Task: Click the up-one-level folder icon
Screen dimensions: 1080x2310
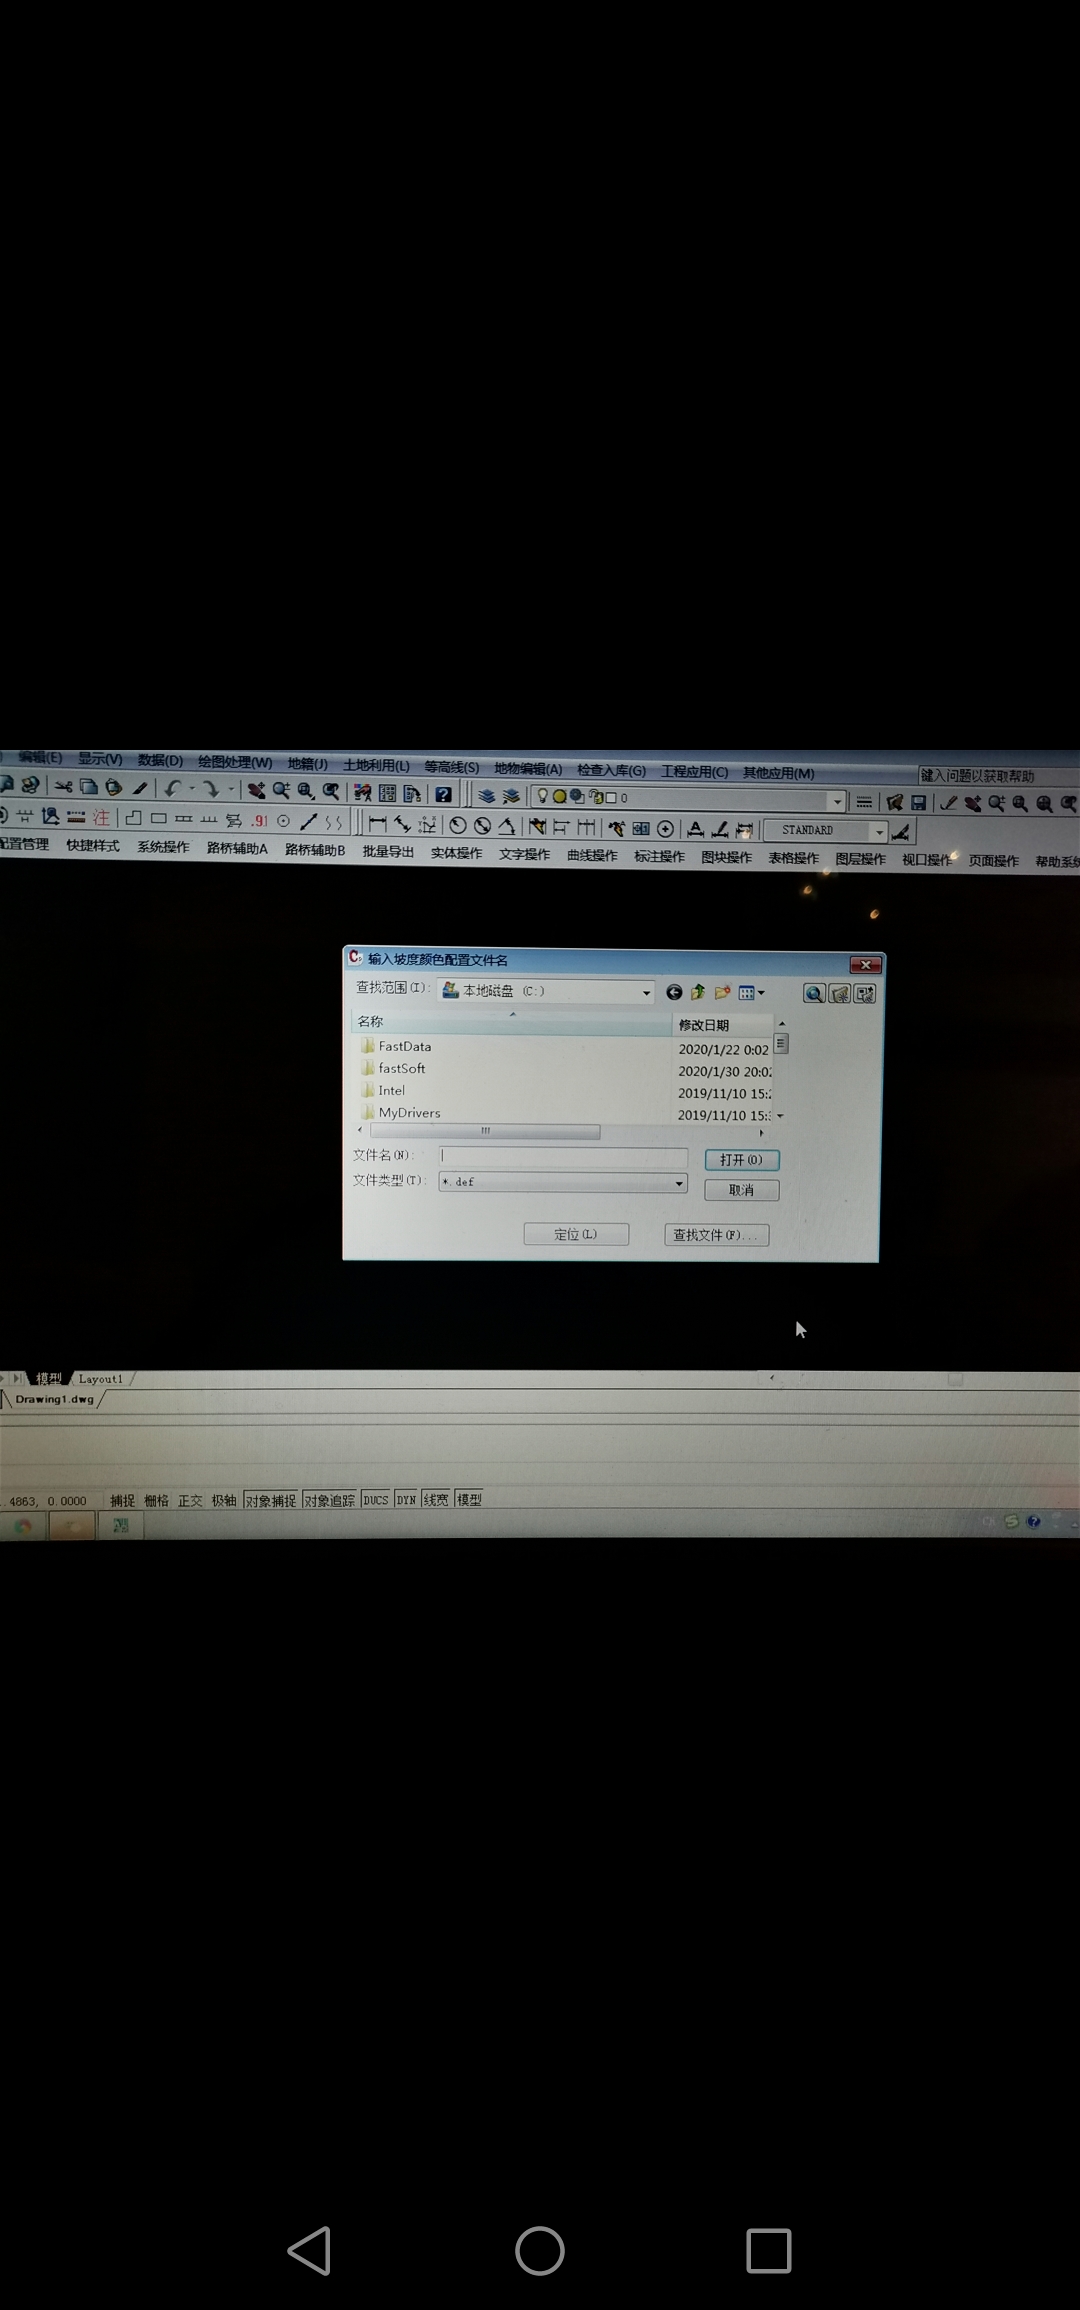Action: pyautogui.click(x=698, y=992)
